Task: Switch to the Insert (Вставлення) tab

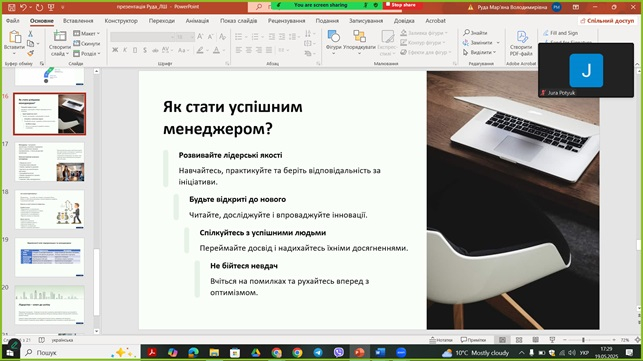Action: [x=78, y=21]
